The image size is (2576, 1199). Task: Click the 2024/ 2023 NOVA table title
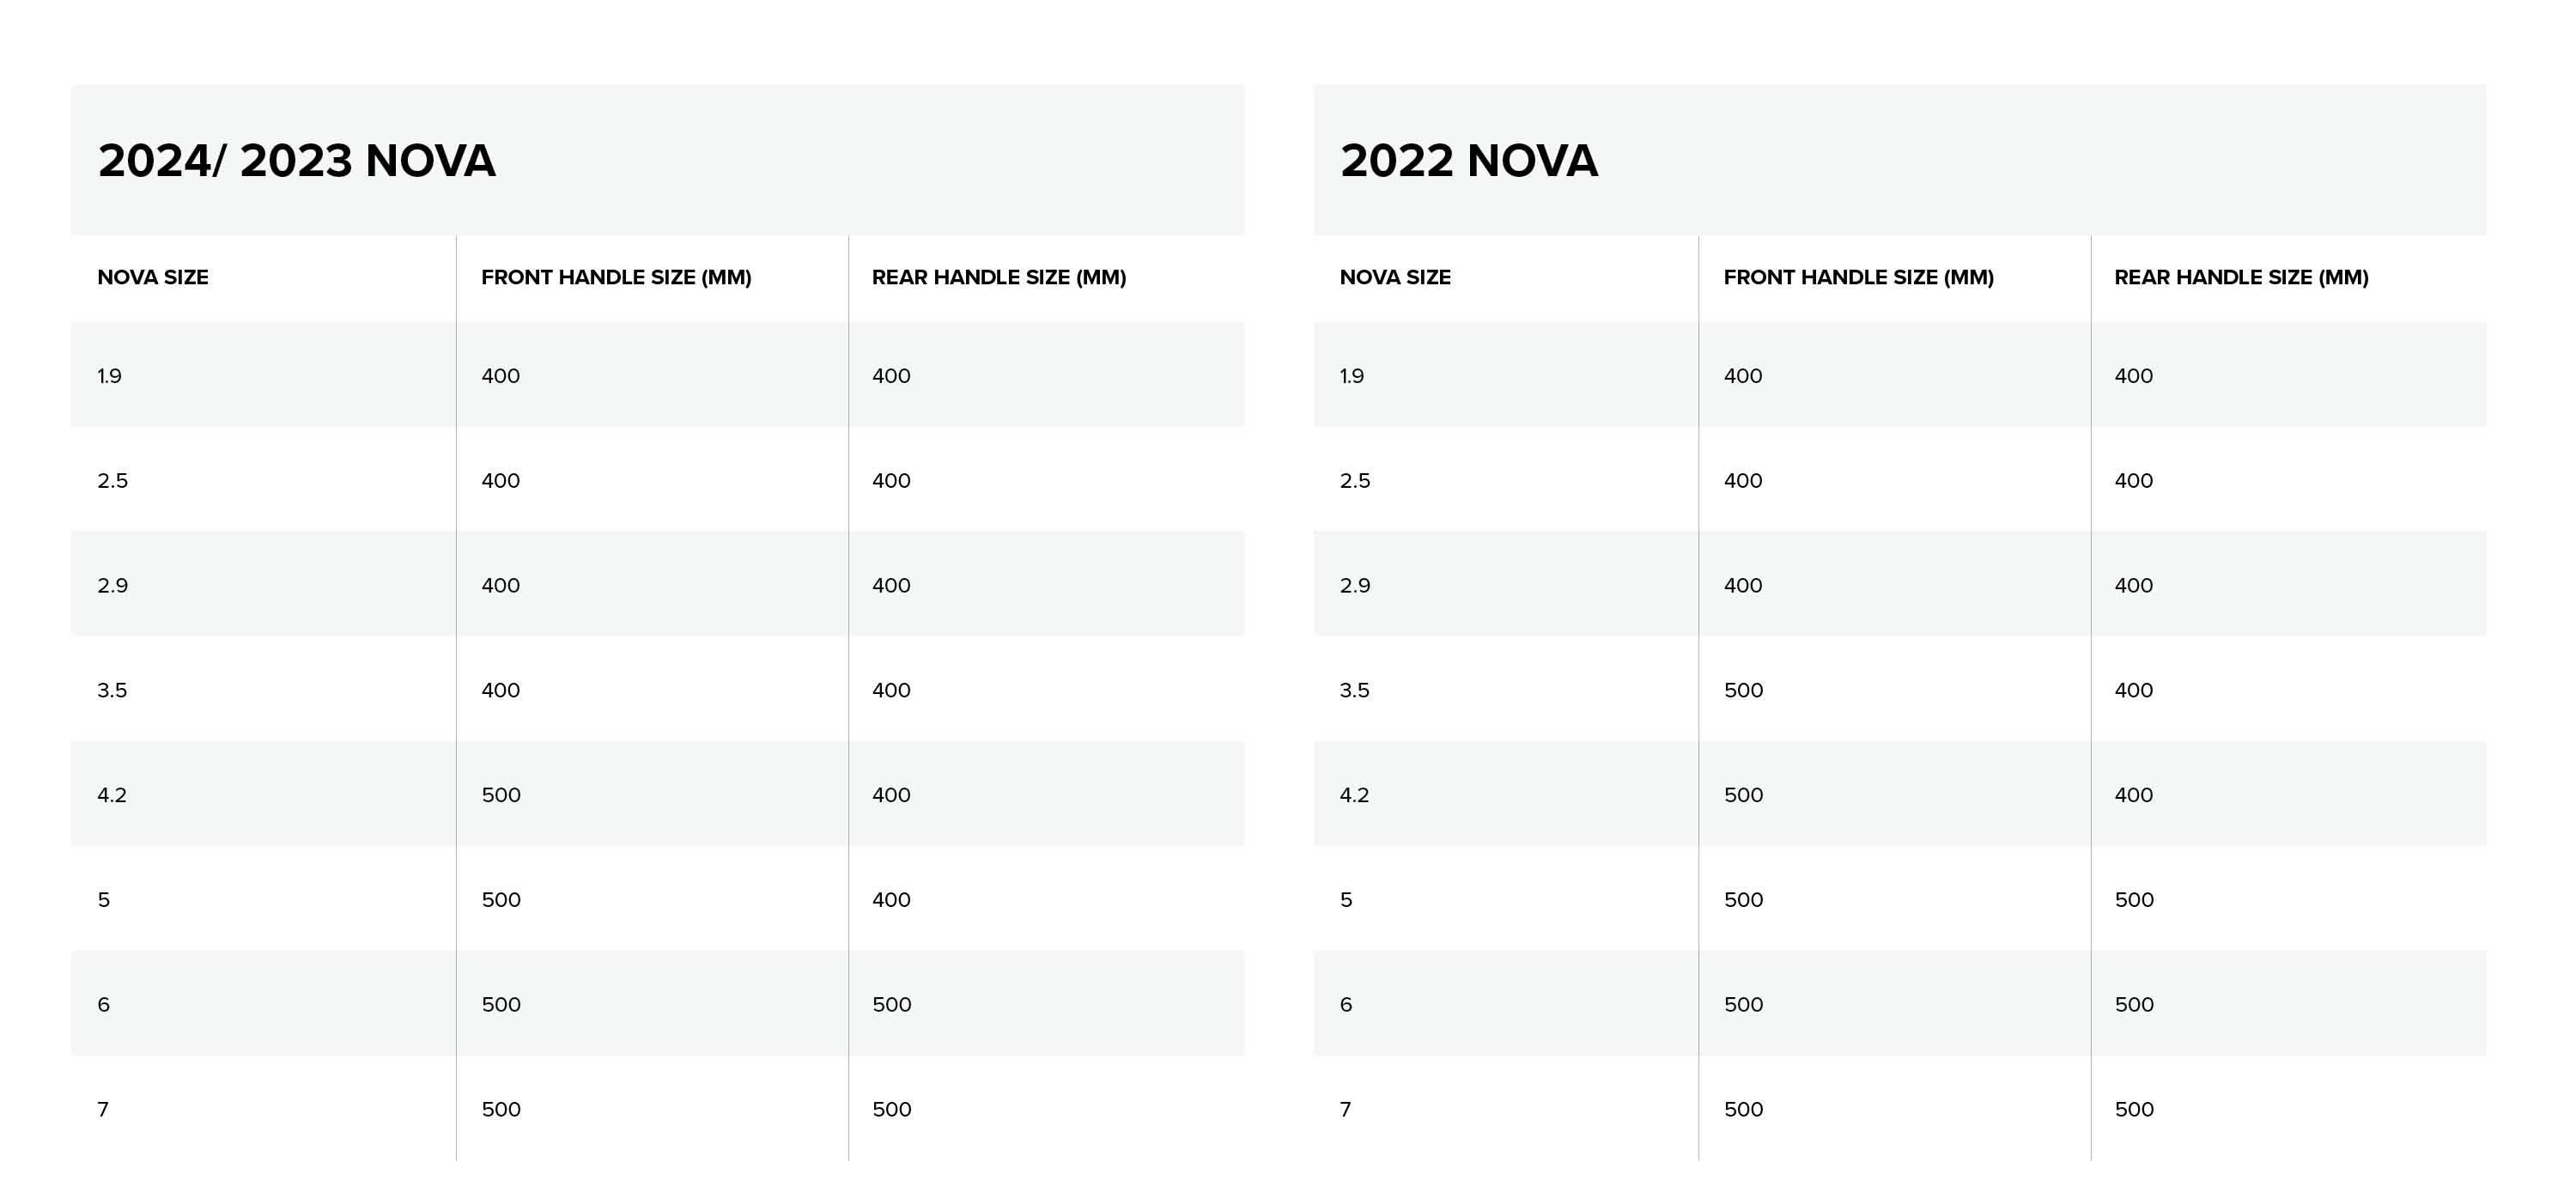coord(296,161)
